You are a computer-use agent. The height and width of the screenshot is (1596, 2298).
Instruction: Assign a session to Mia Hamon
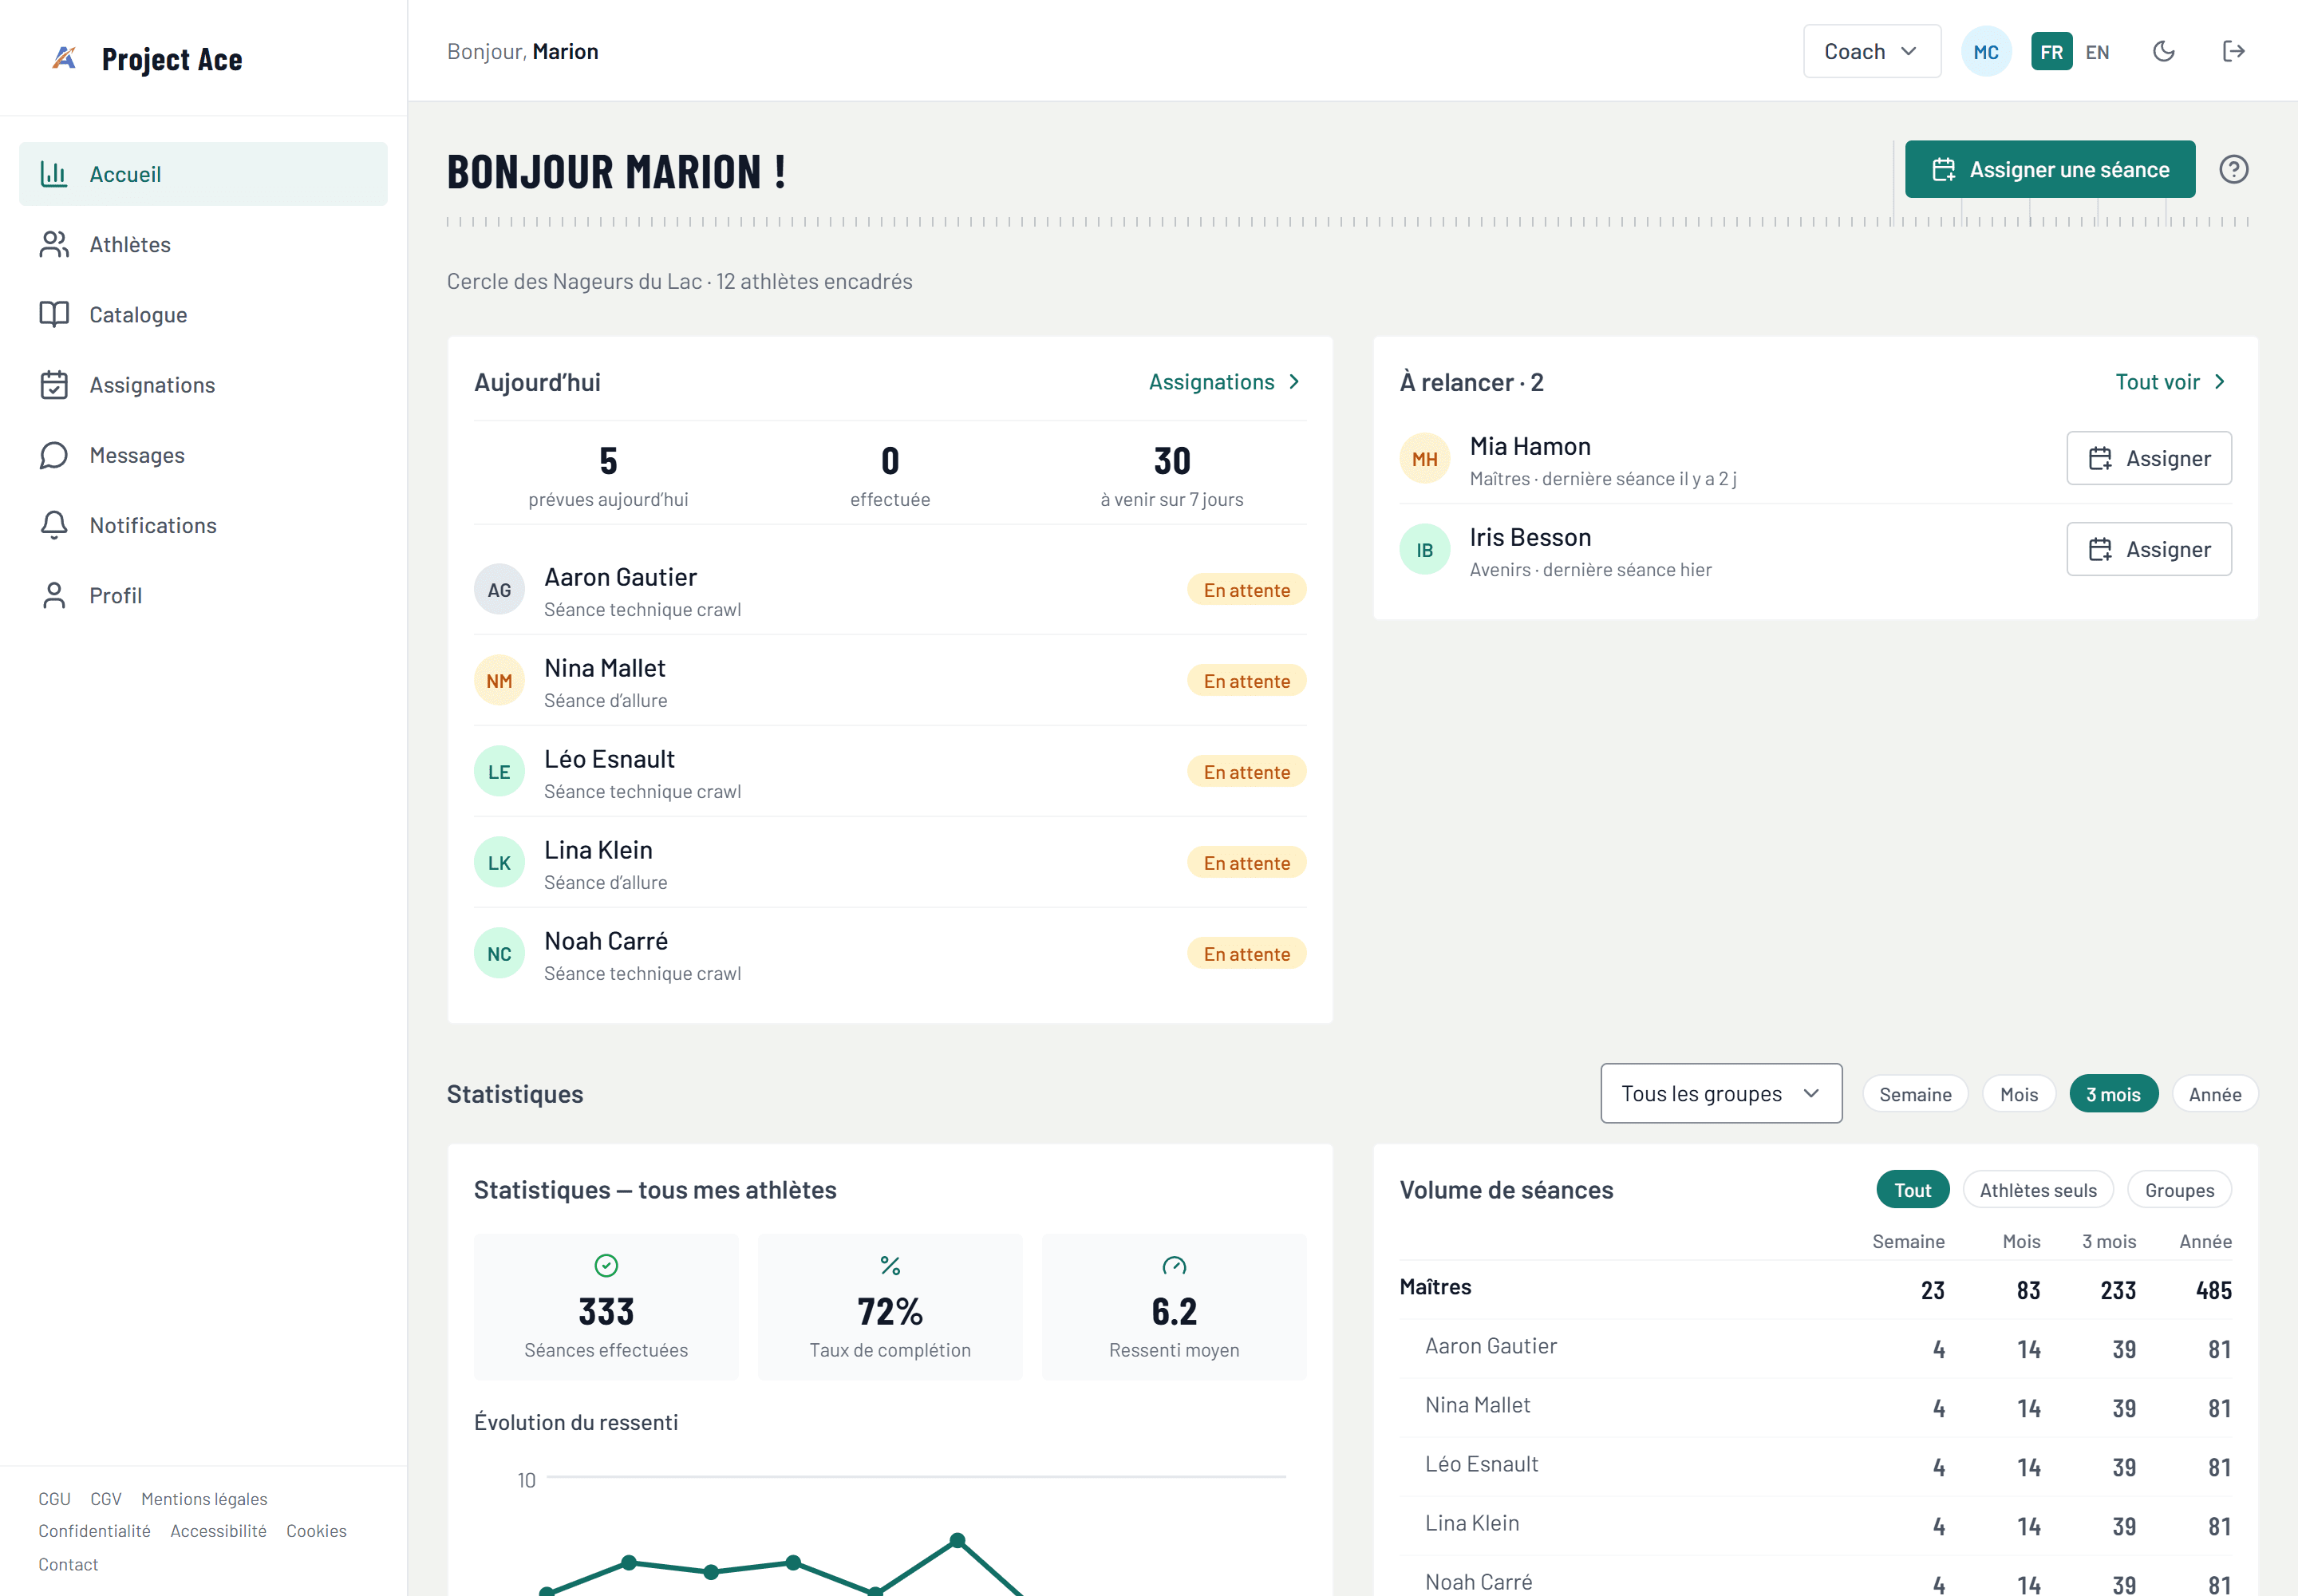pos(2149,458)
